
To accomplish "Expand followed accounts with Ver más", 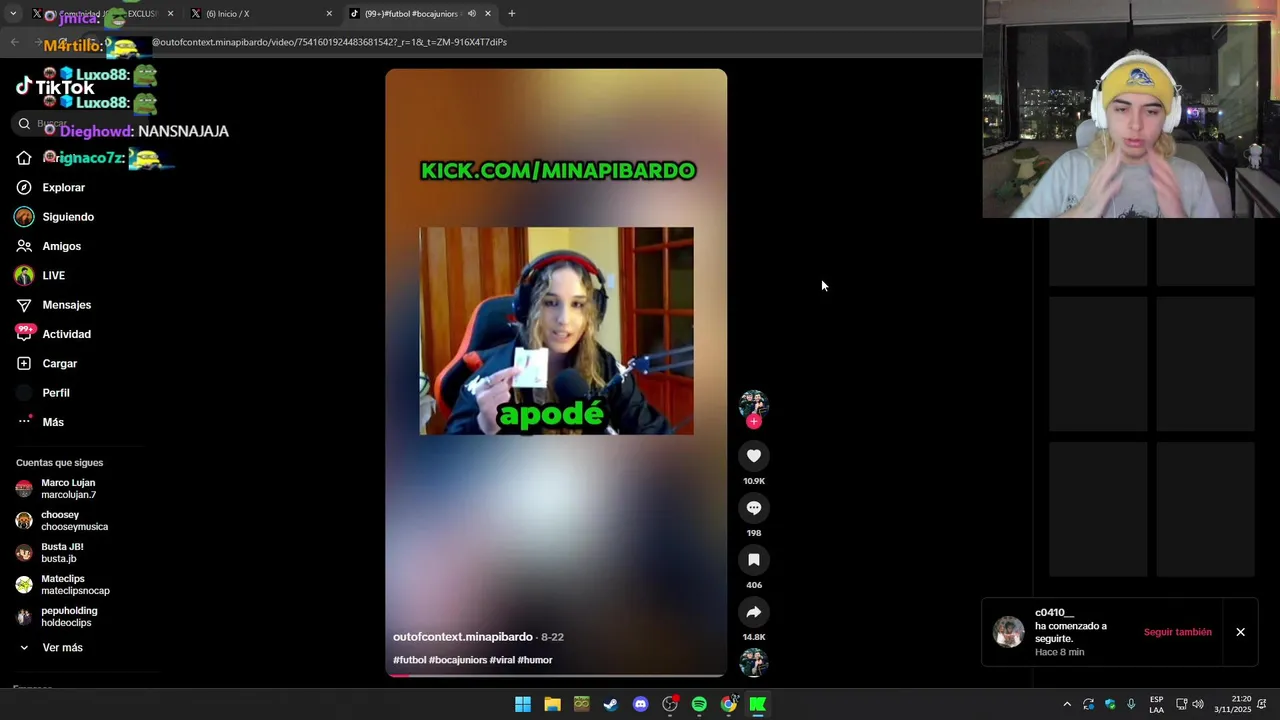I will 50,648.
